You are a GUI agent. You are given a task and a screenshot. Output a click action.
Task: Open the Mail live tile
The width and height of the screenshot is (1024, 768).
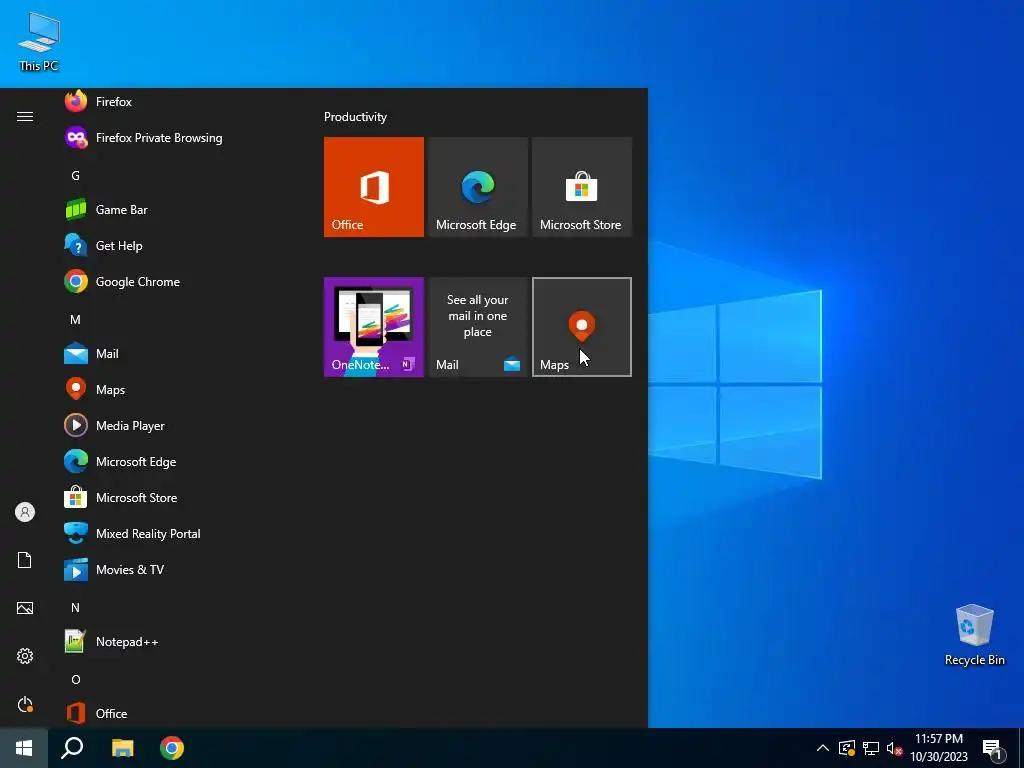click(478, 327)
